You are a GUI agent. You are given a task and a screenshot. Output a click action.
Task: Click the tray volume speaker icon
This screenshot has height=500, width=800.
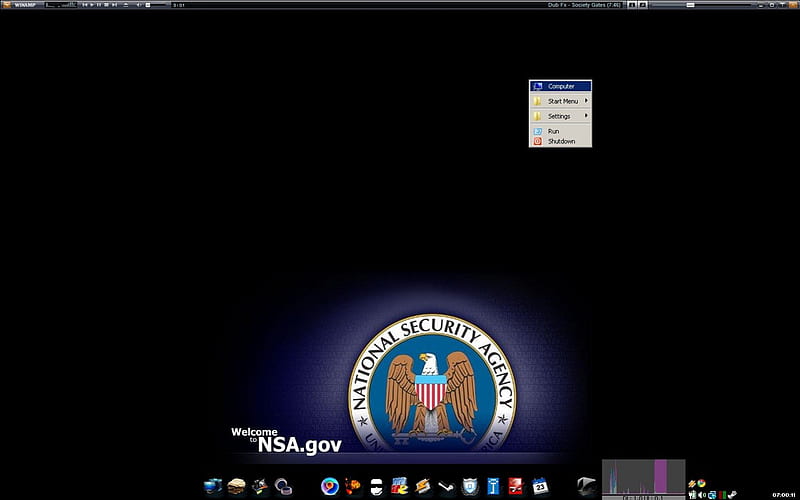(x=702, y=495)
